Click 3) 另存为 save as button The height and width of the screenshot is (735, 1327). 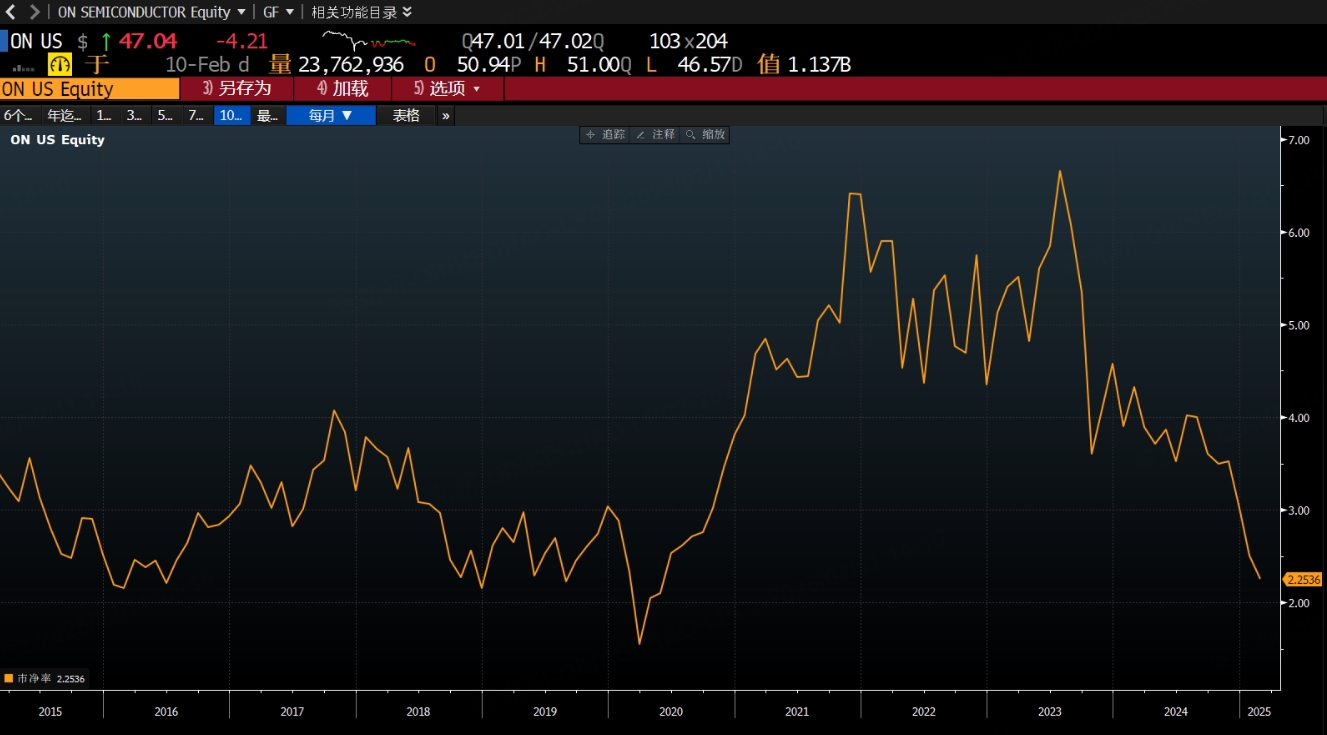(237, 88)
